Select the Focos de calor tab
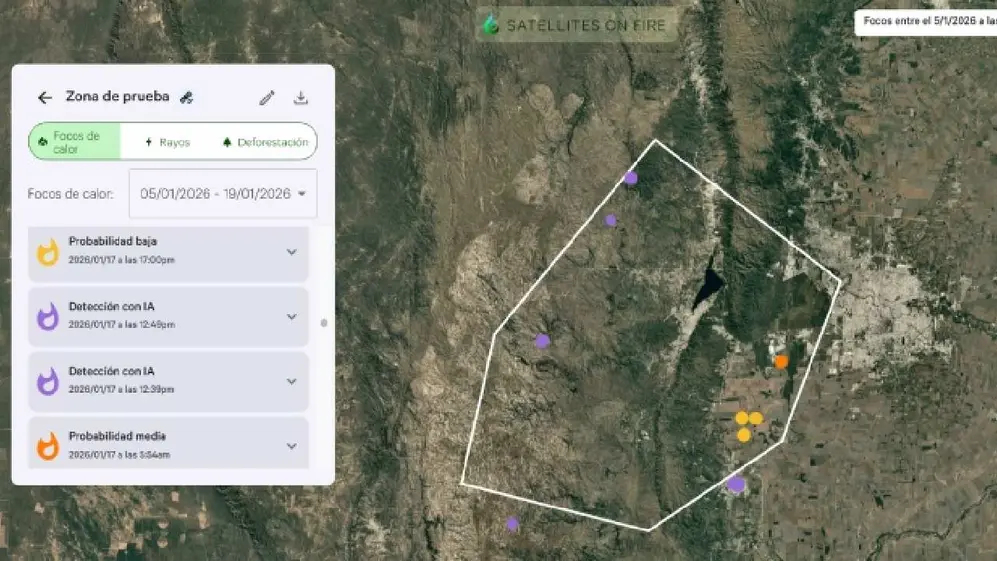 coord(74,141)
